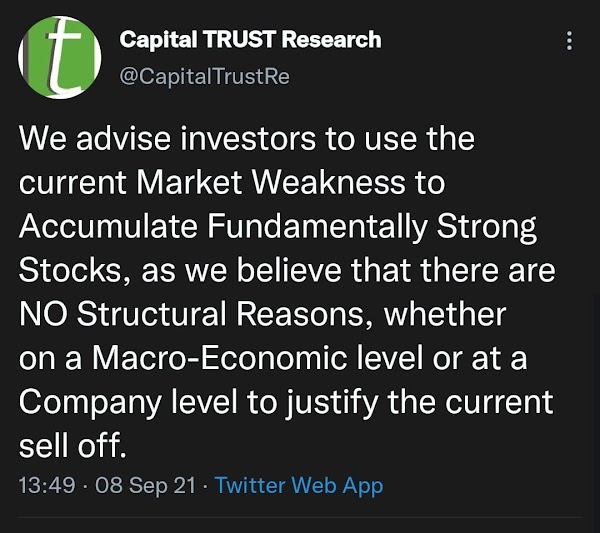This screenshot has height=533, width=600.
Task: Click the white letter t in the avatar
Action: point(64,57)
